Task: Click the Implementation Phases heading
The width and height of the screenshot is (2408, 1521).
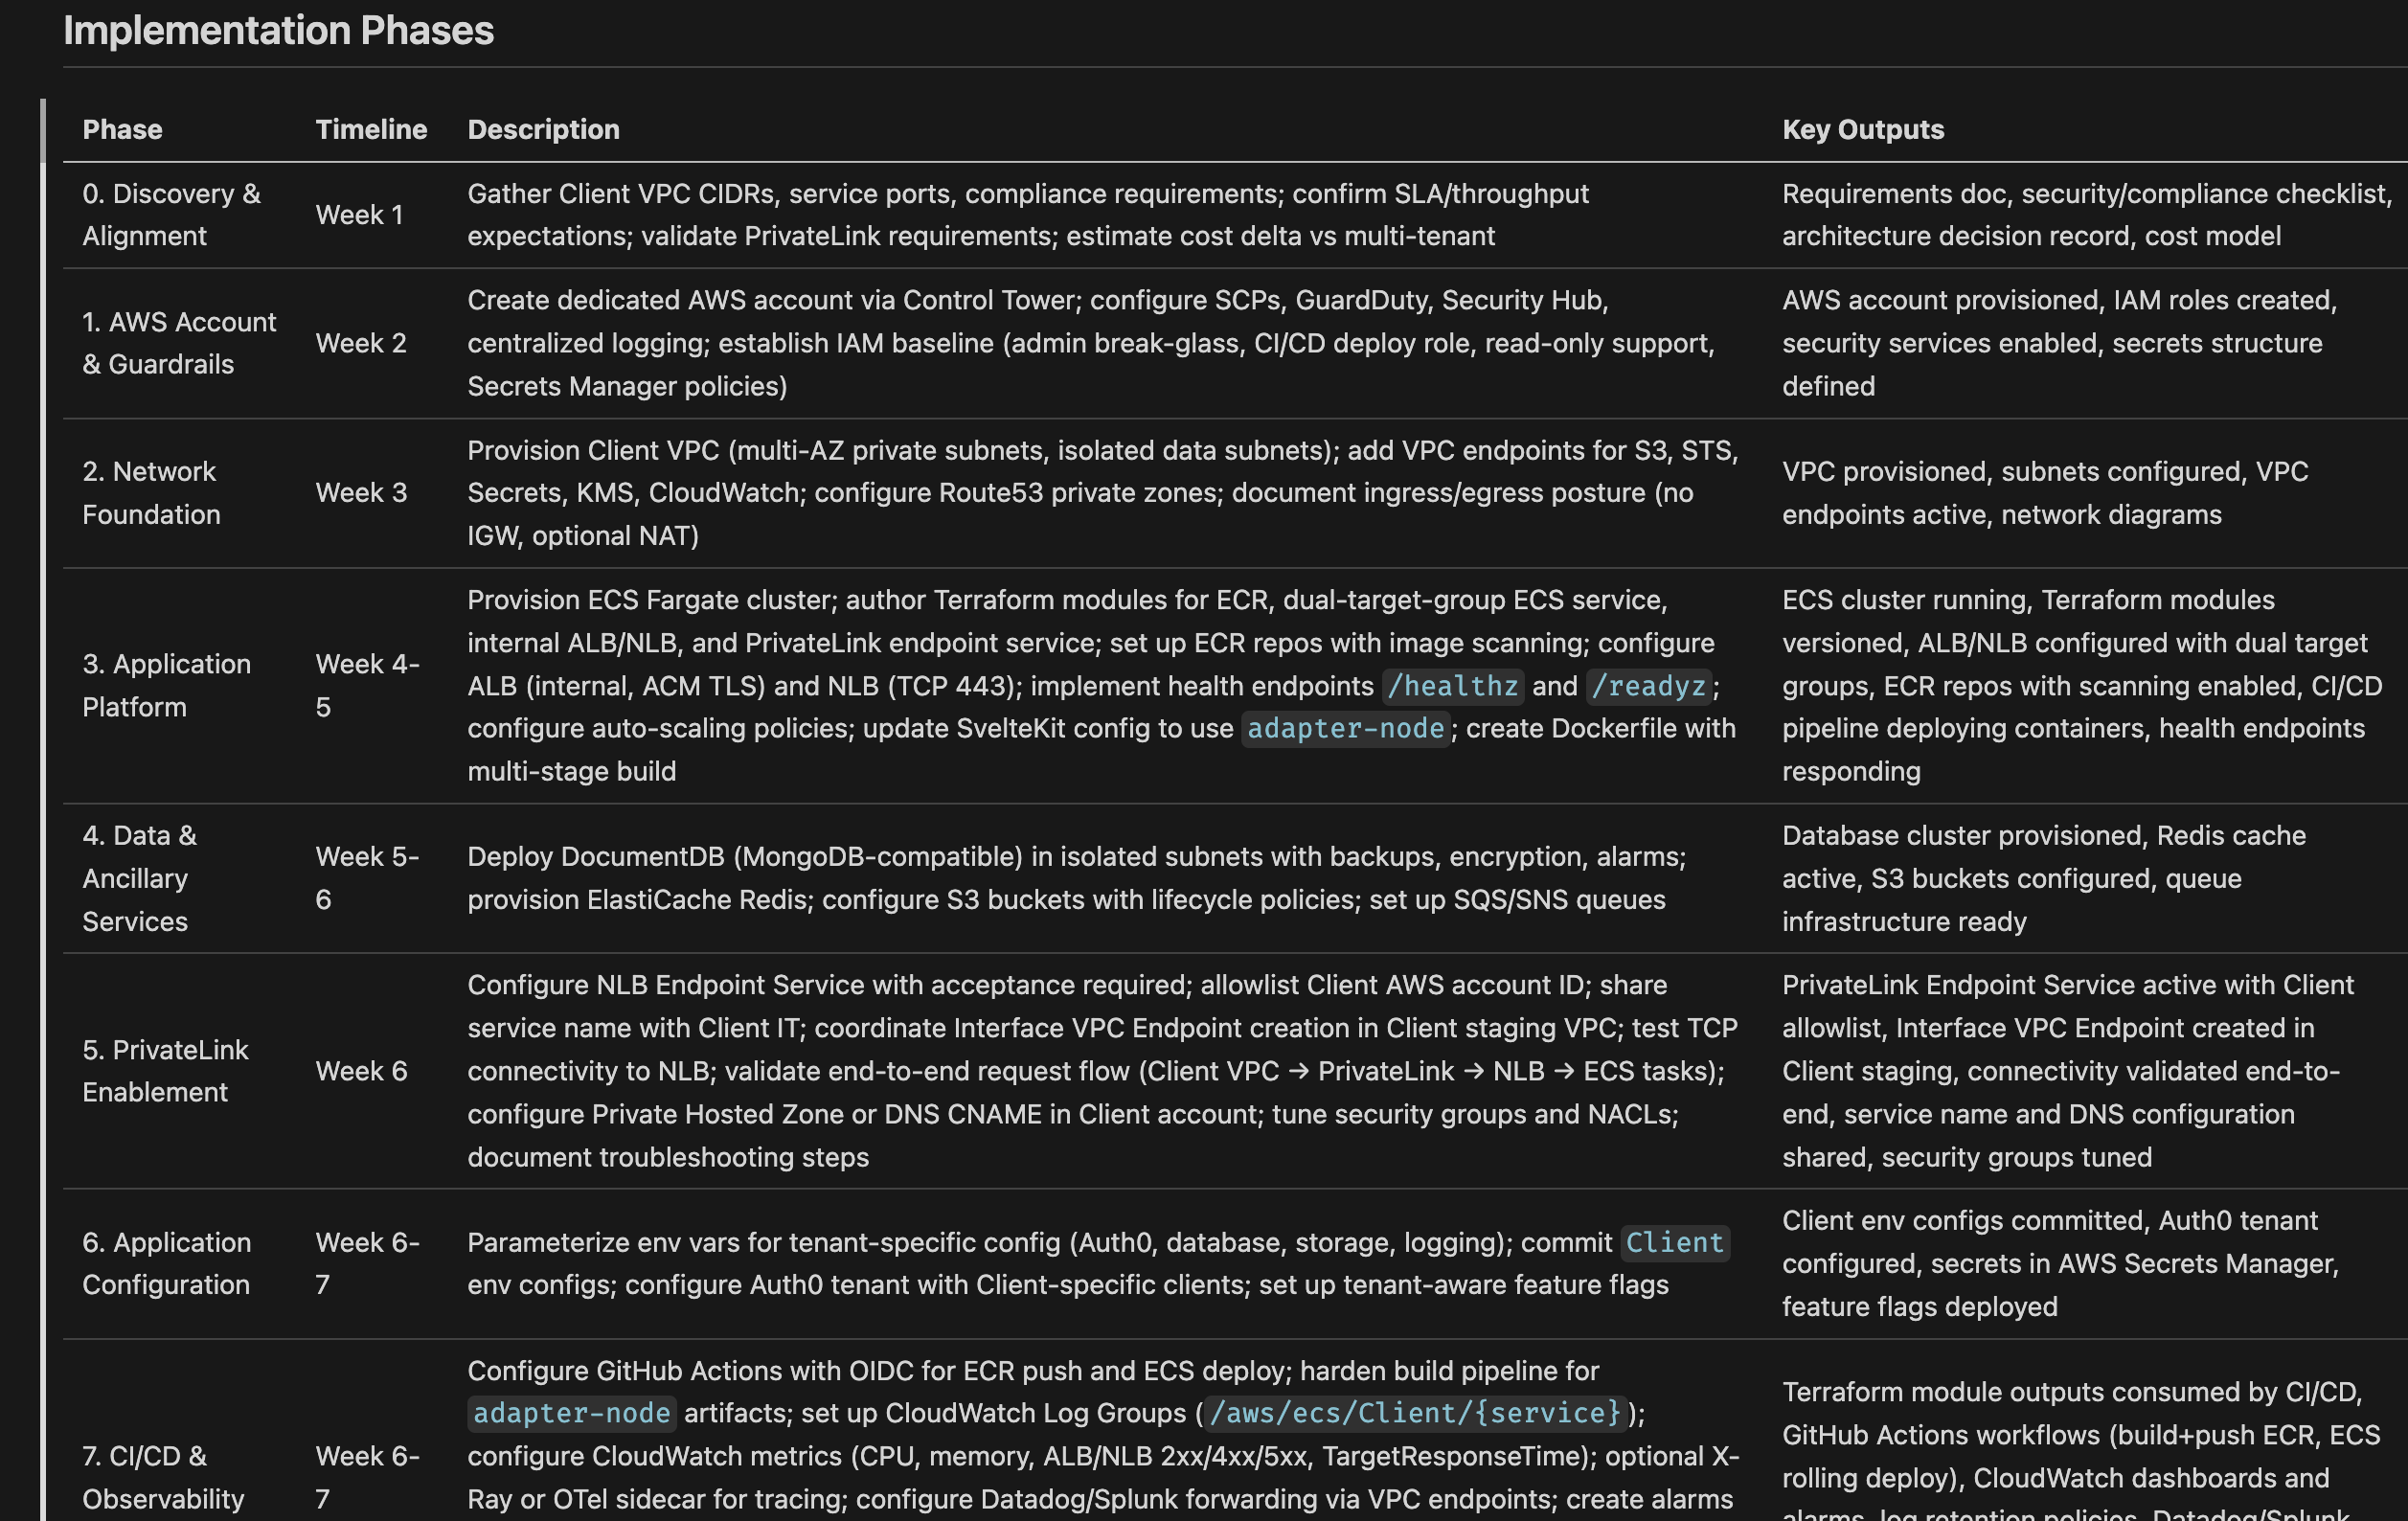Action: (278, 30)
